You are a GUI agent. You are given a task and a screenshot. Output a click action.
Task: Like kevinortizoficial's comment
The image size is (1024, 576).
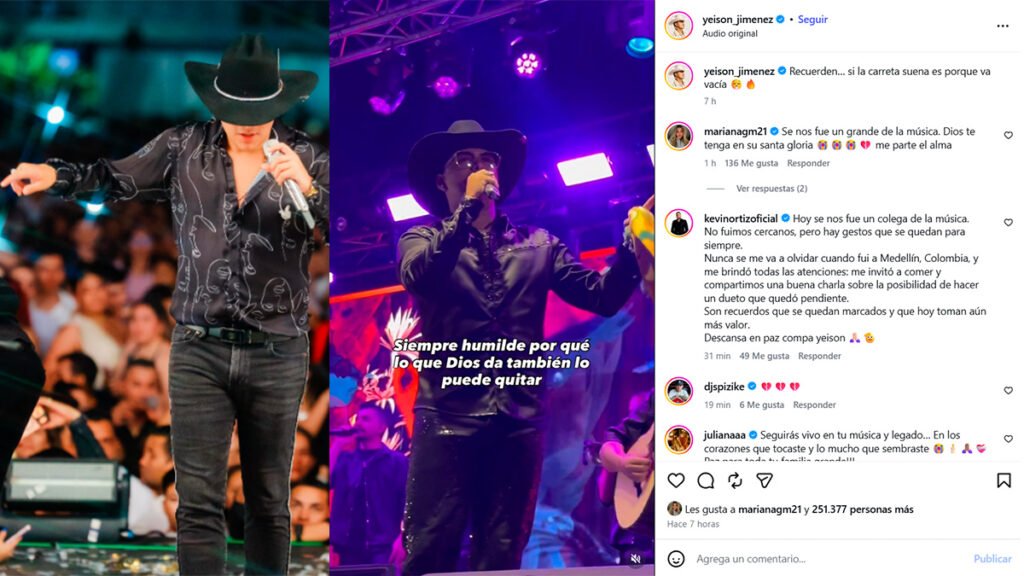click(1008, 223)
